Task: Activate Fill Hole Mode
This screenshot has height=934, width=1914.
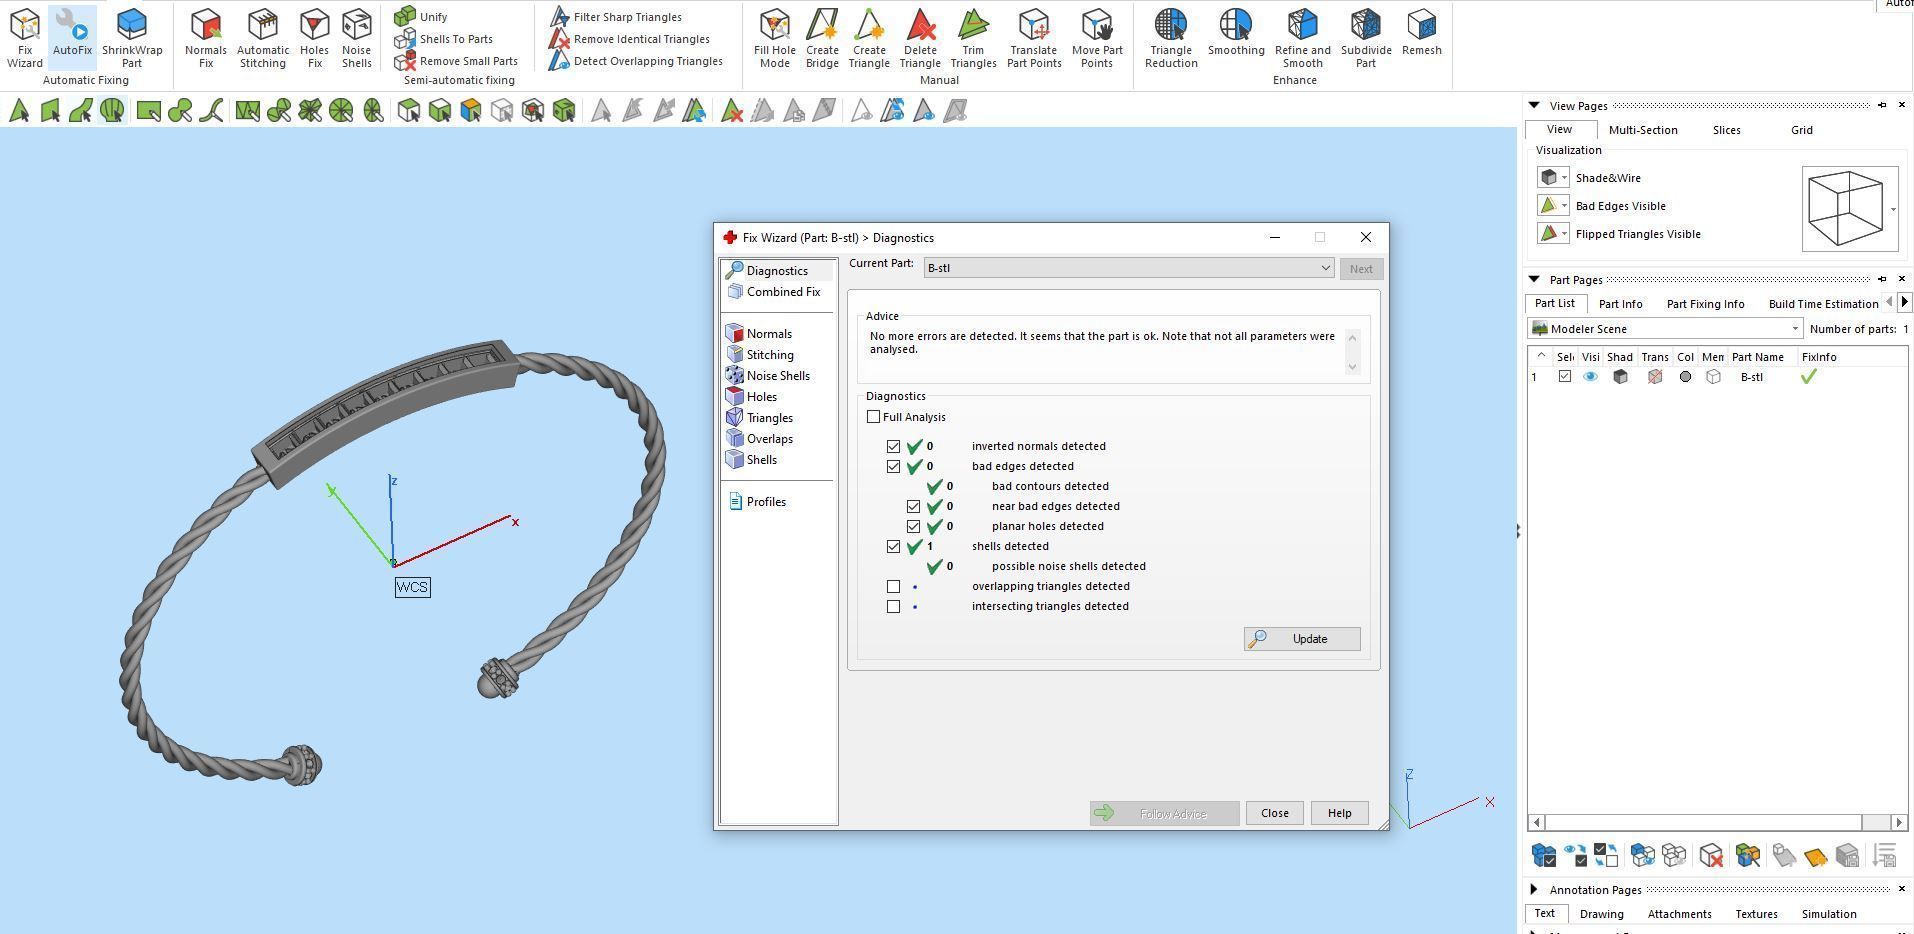Action: point(775,38)
